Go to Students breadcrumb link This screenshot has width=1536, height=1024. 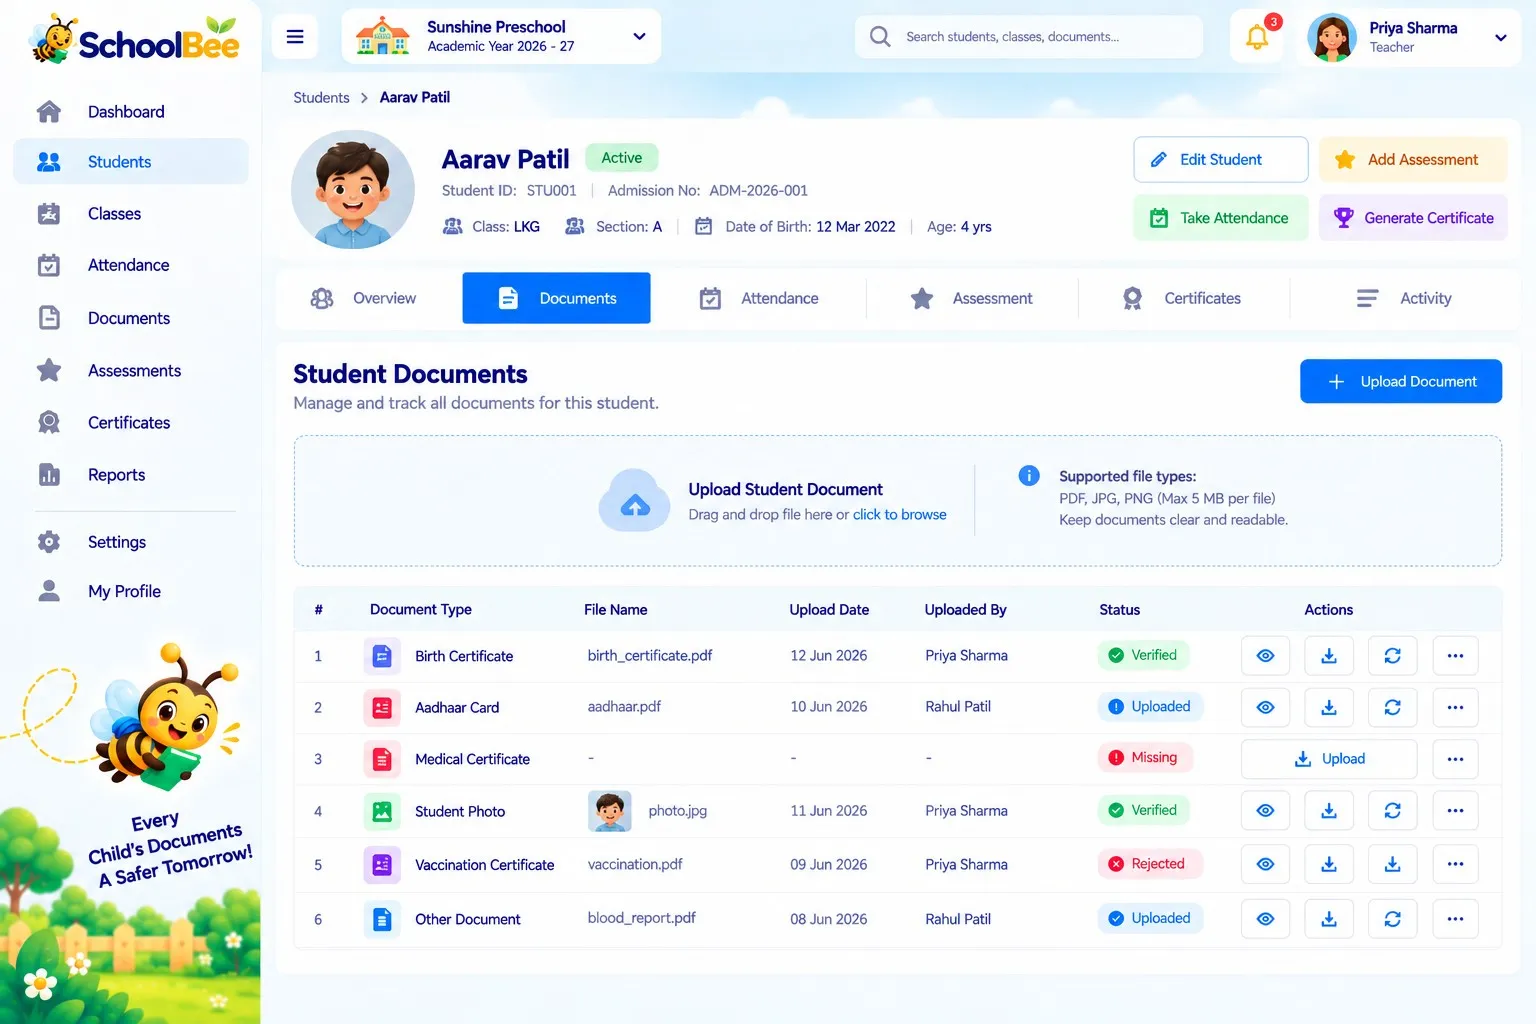tap(321, 97)
